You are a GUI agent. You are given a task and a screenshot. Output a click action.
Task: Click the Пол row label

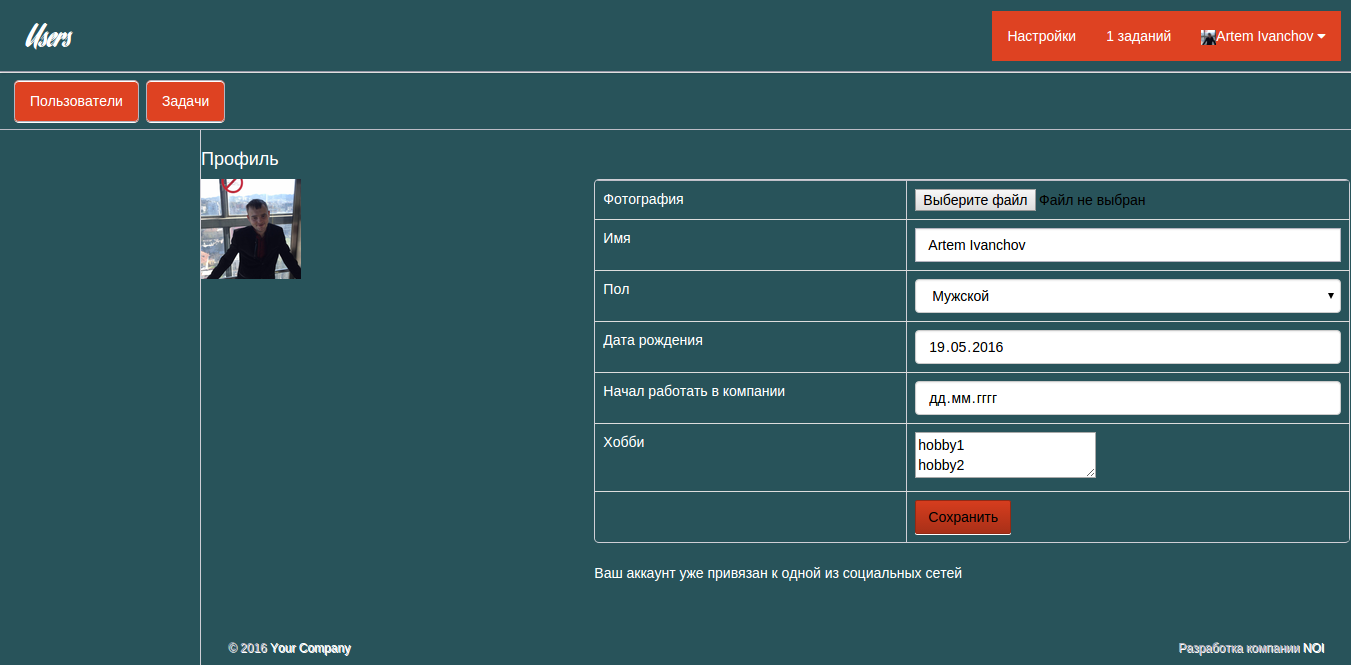click(x=617, y=289)
